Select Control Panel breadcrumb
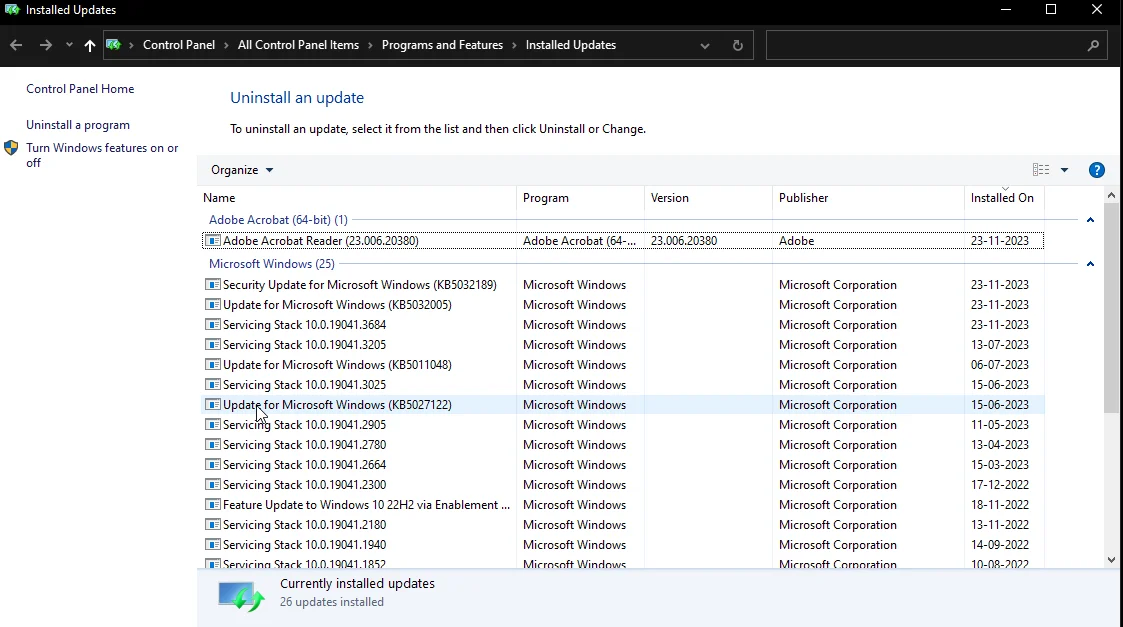The image size is (1123, 627). (179, 44)
